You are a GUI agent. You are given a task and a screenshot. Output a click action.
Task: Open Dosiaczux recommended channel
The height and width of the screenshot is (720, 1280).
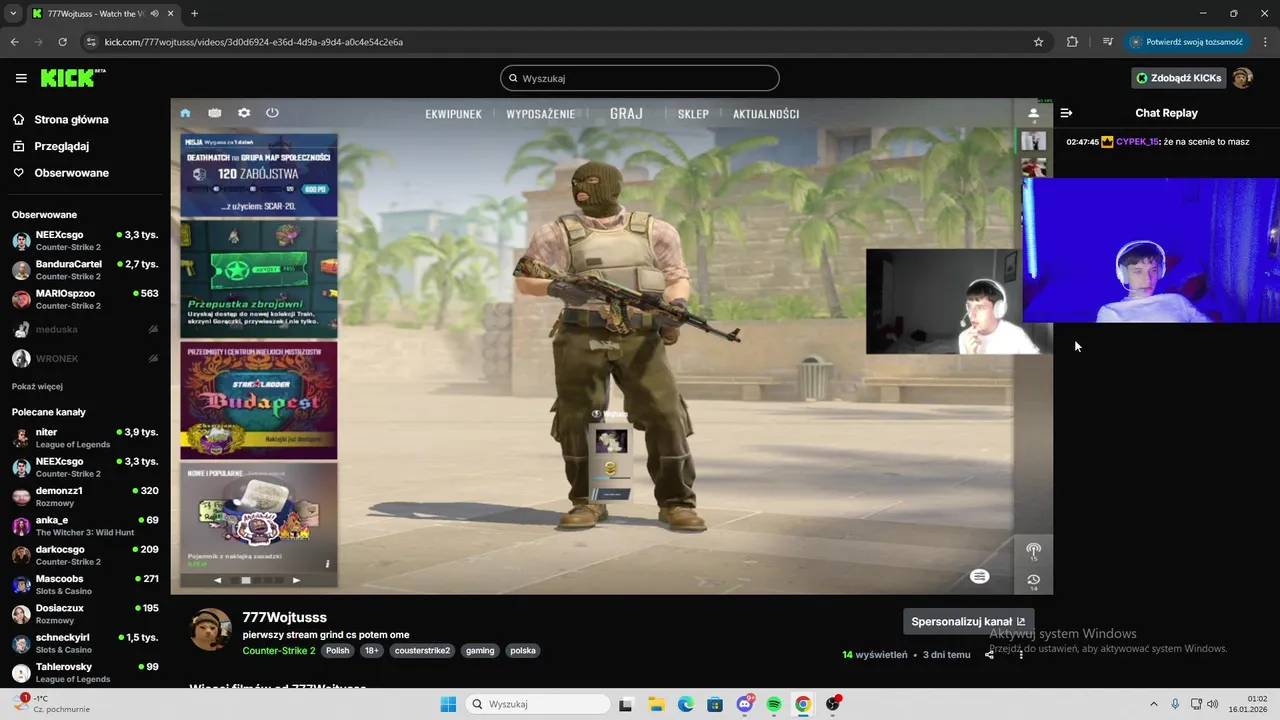coord(85,614)
